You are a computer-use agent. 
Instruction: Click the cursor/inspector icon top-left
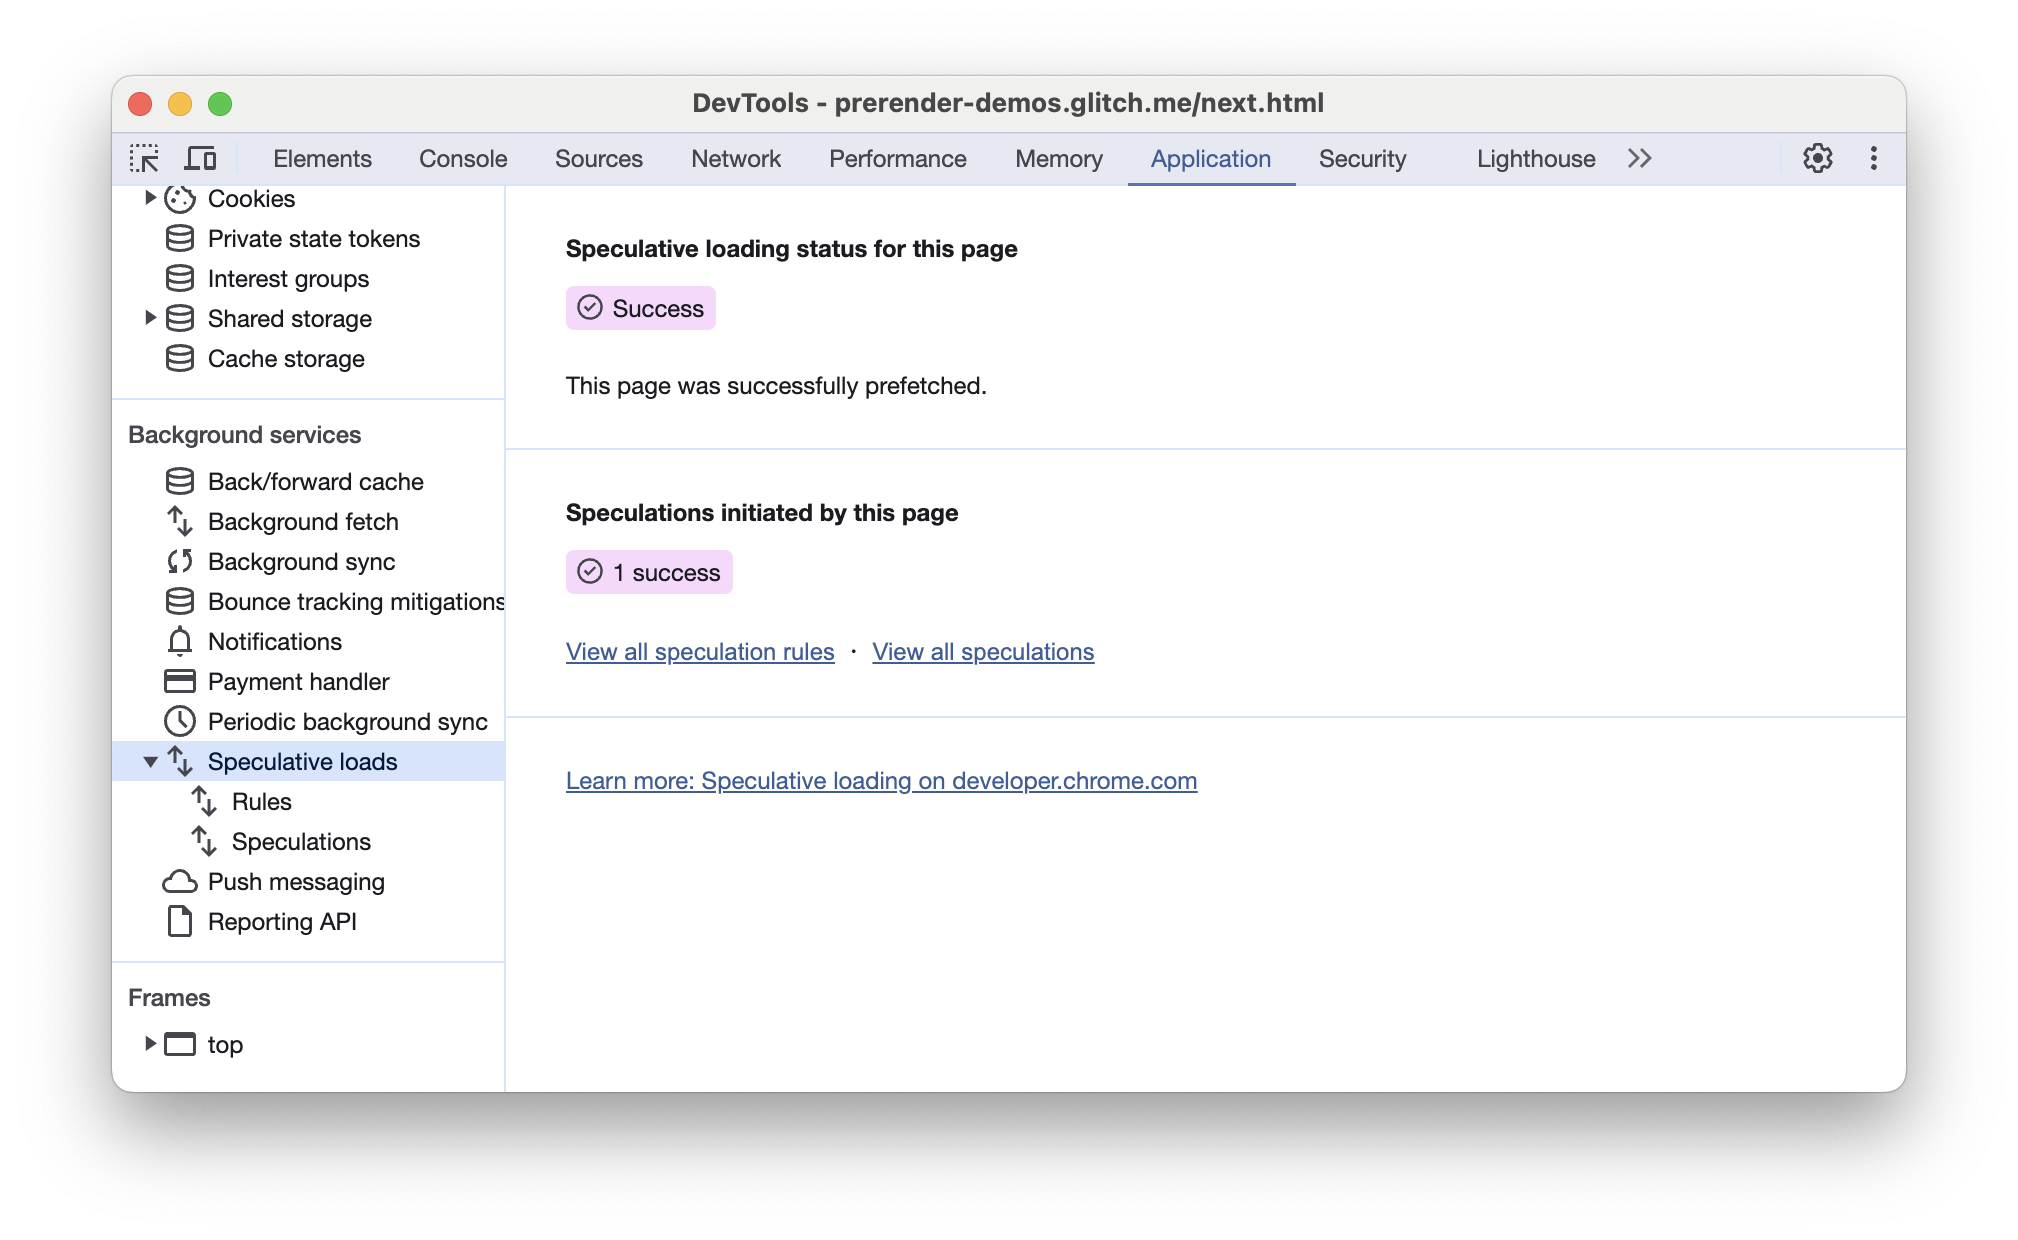click(x=144, y=159)
